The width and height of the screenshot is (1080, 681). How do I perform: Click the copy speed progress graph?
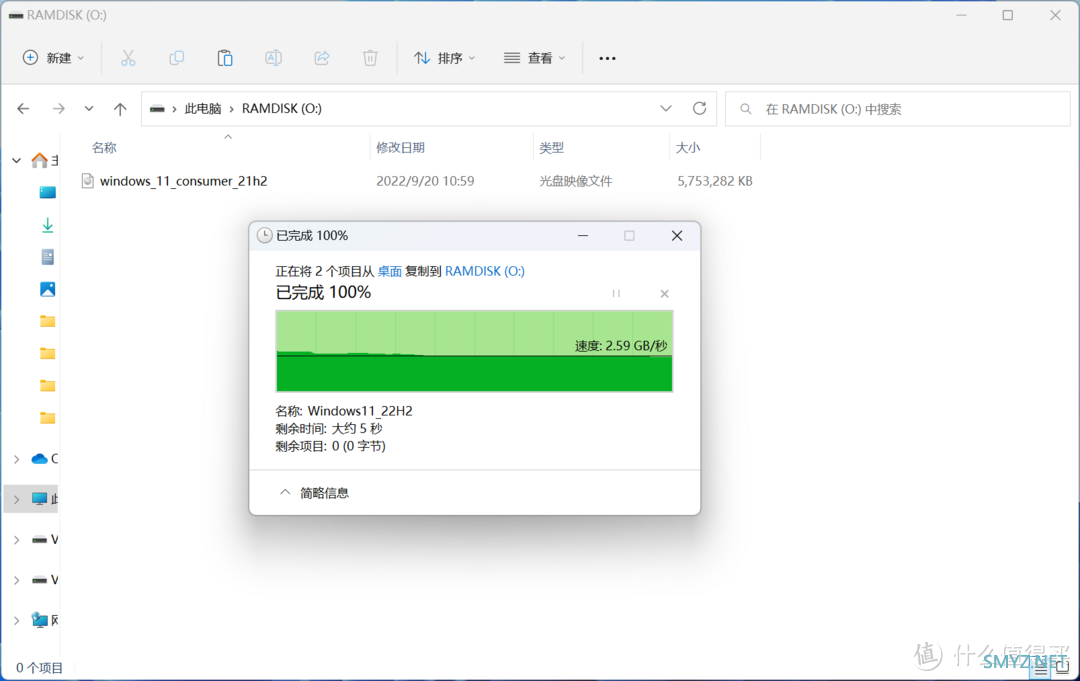coord(474,351)
